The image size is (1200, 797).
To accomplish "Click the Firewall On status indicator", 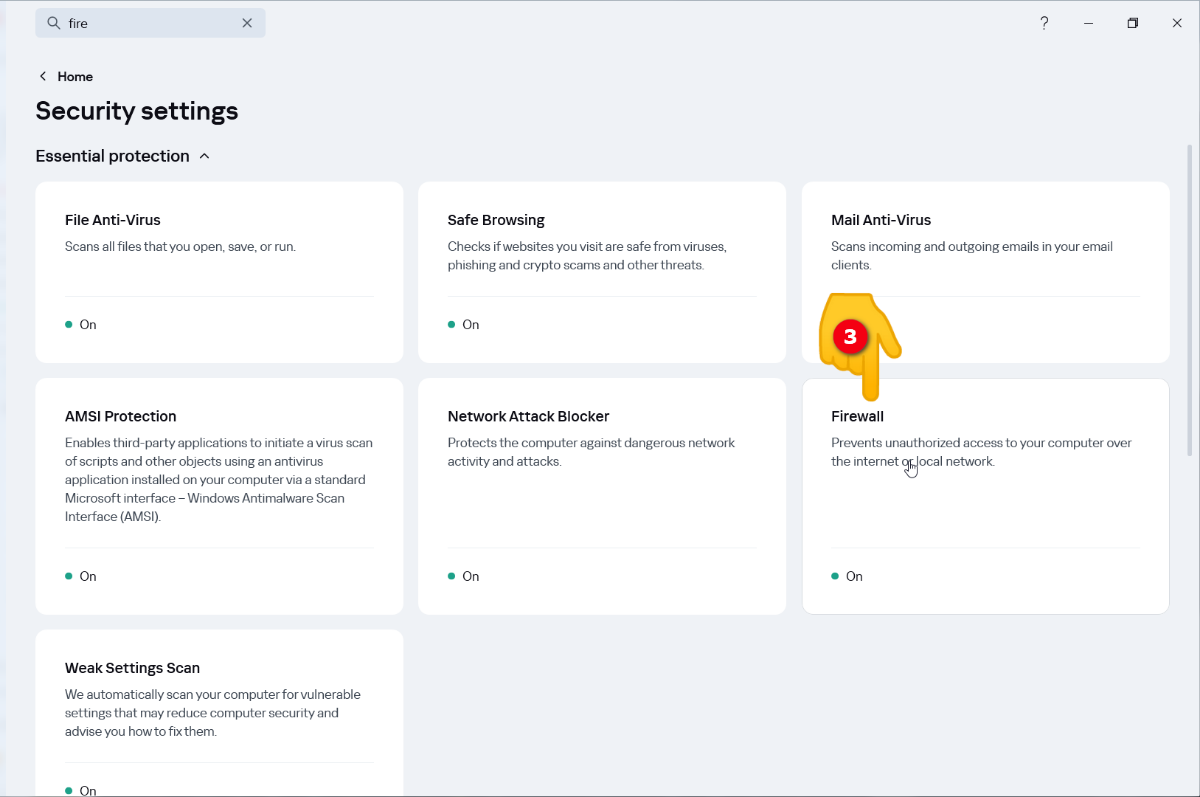I will pyautogui.click(x=848, y=576).
